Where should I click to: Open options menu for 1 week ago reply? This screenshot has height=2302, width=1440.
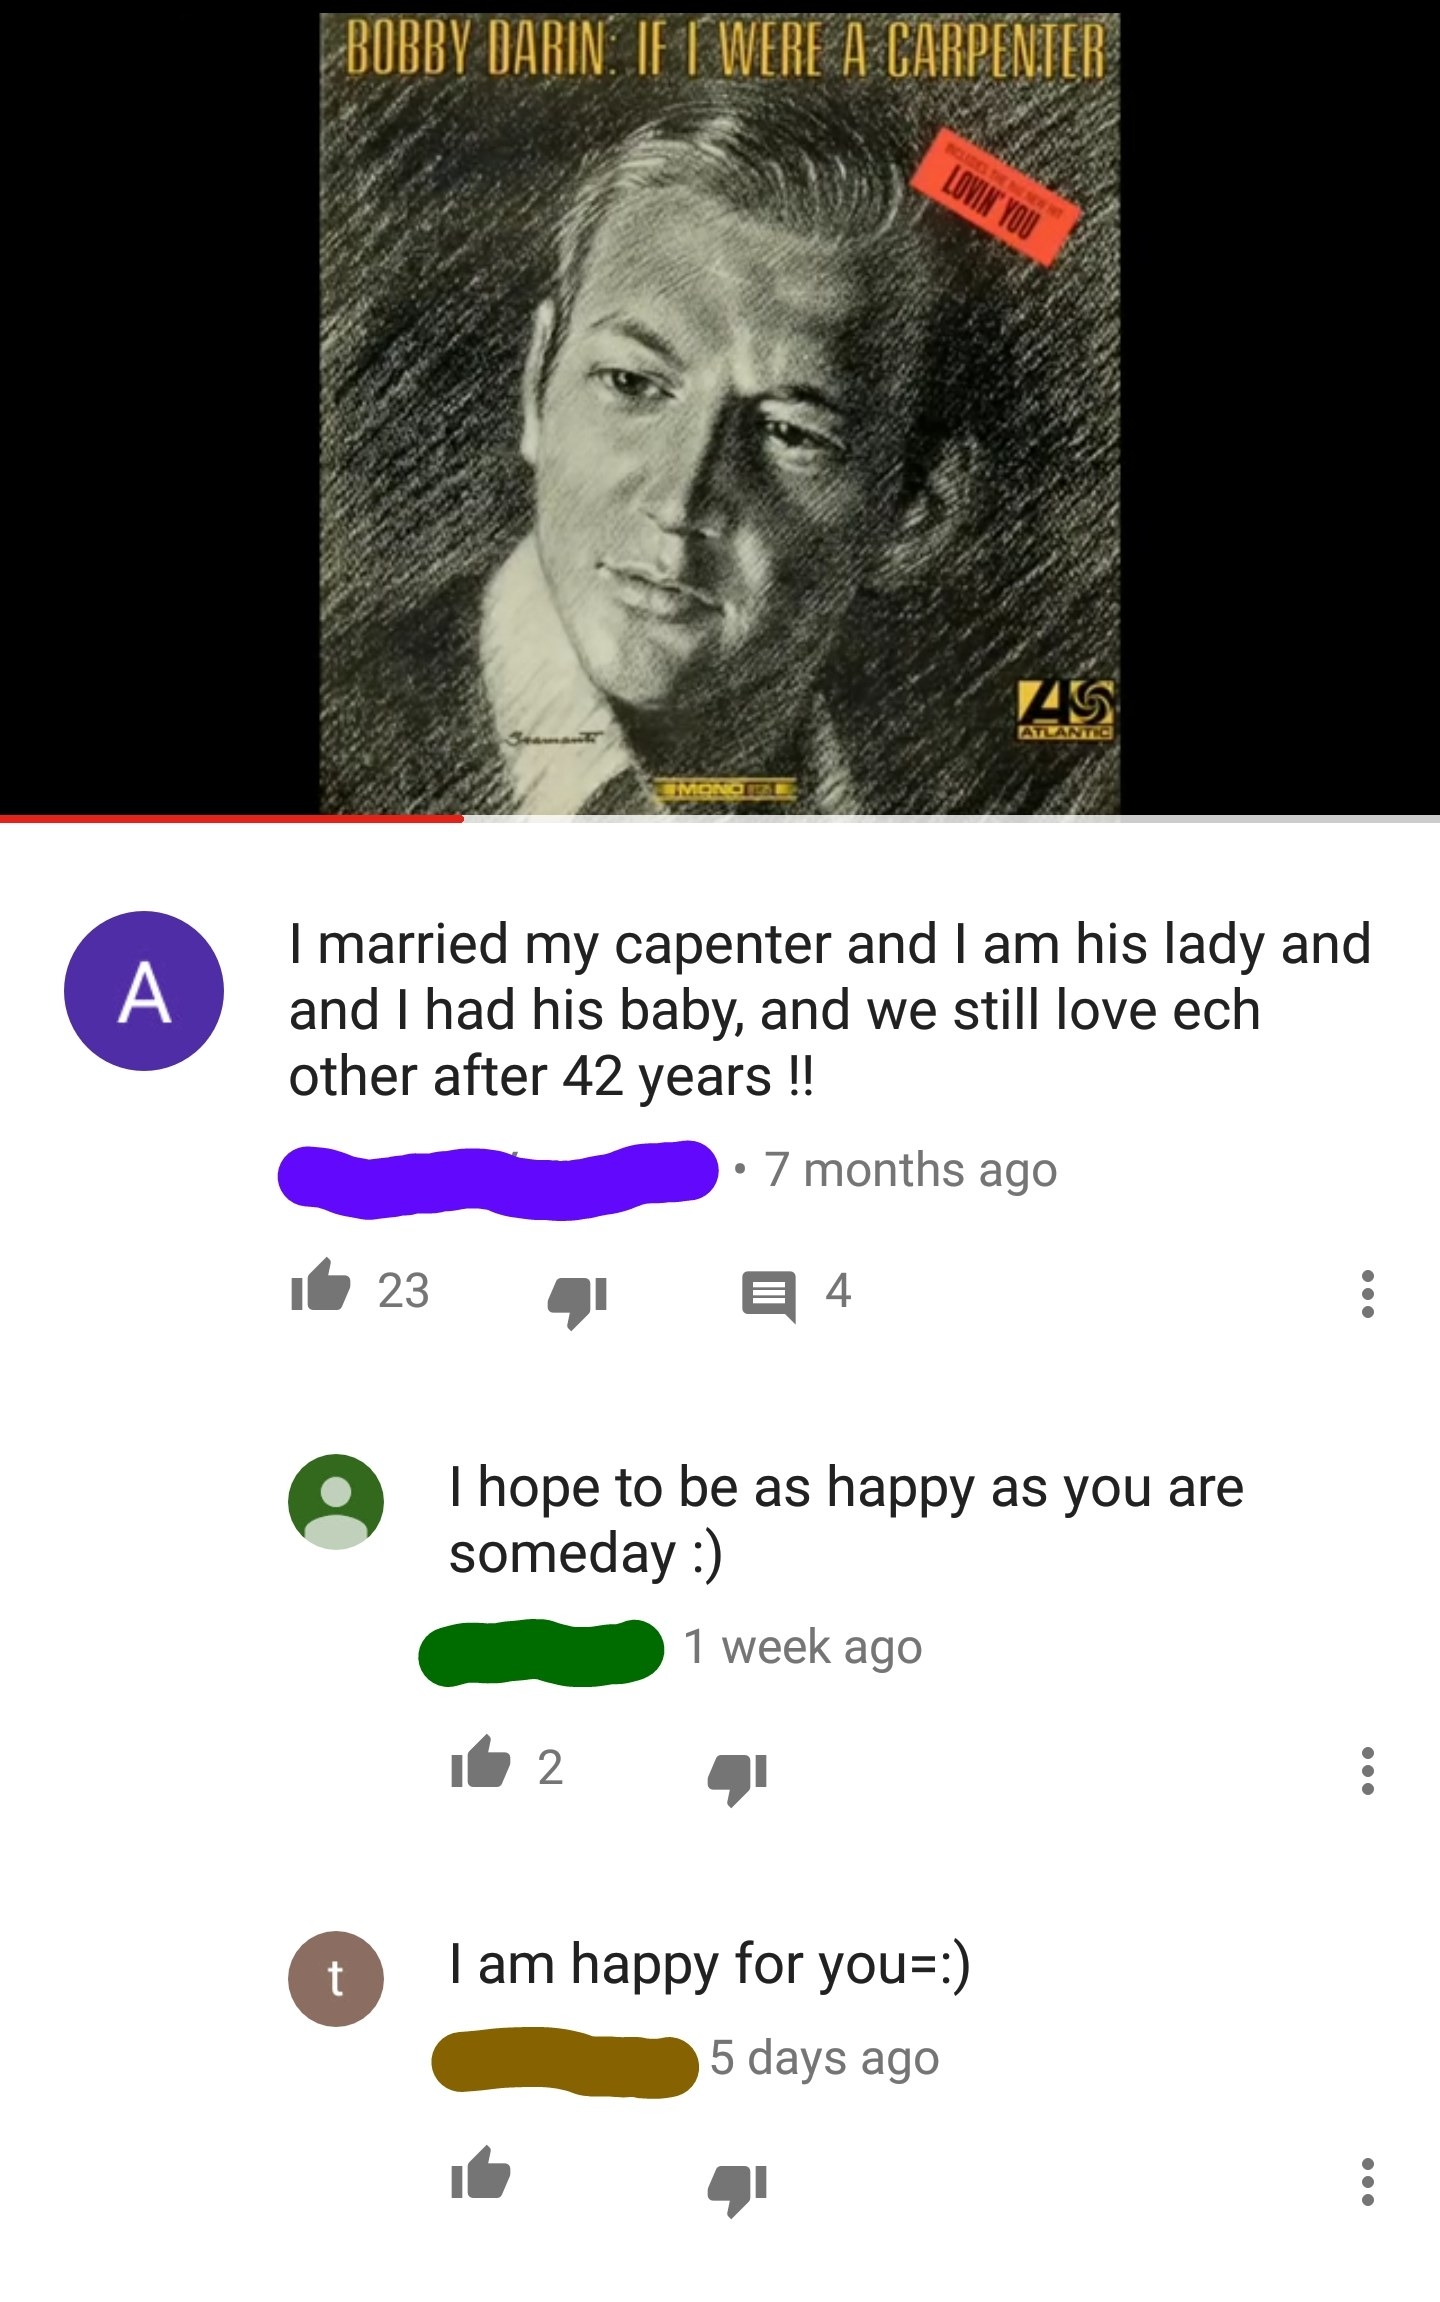click(x=1367, y=1770)
